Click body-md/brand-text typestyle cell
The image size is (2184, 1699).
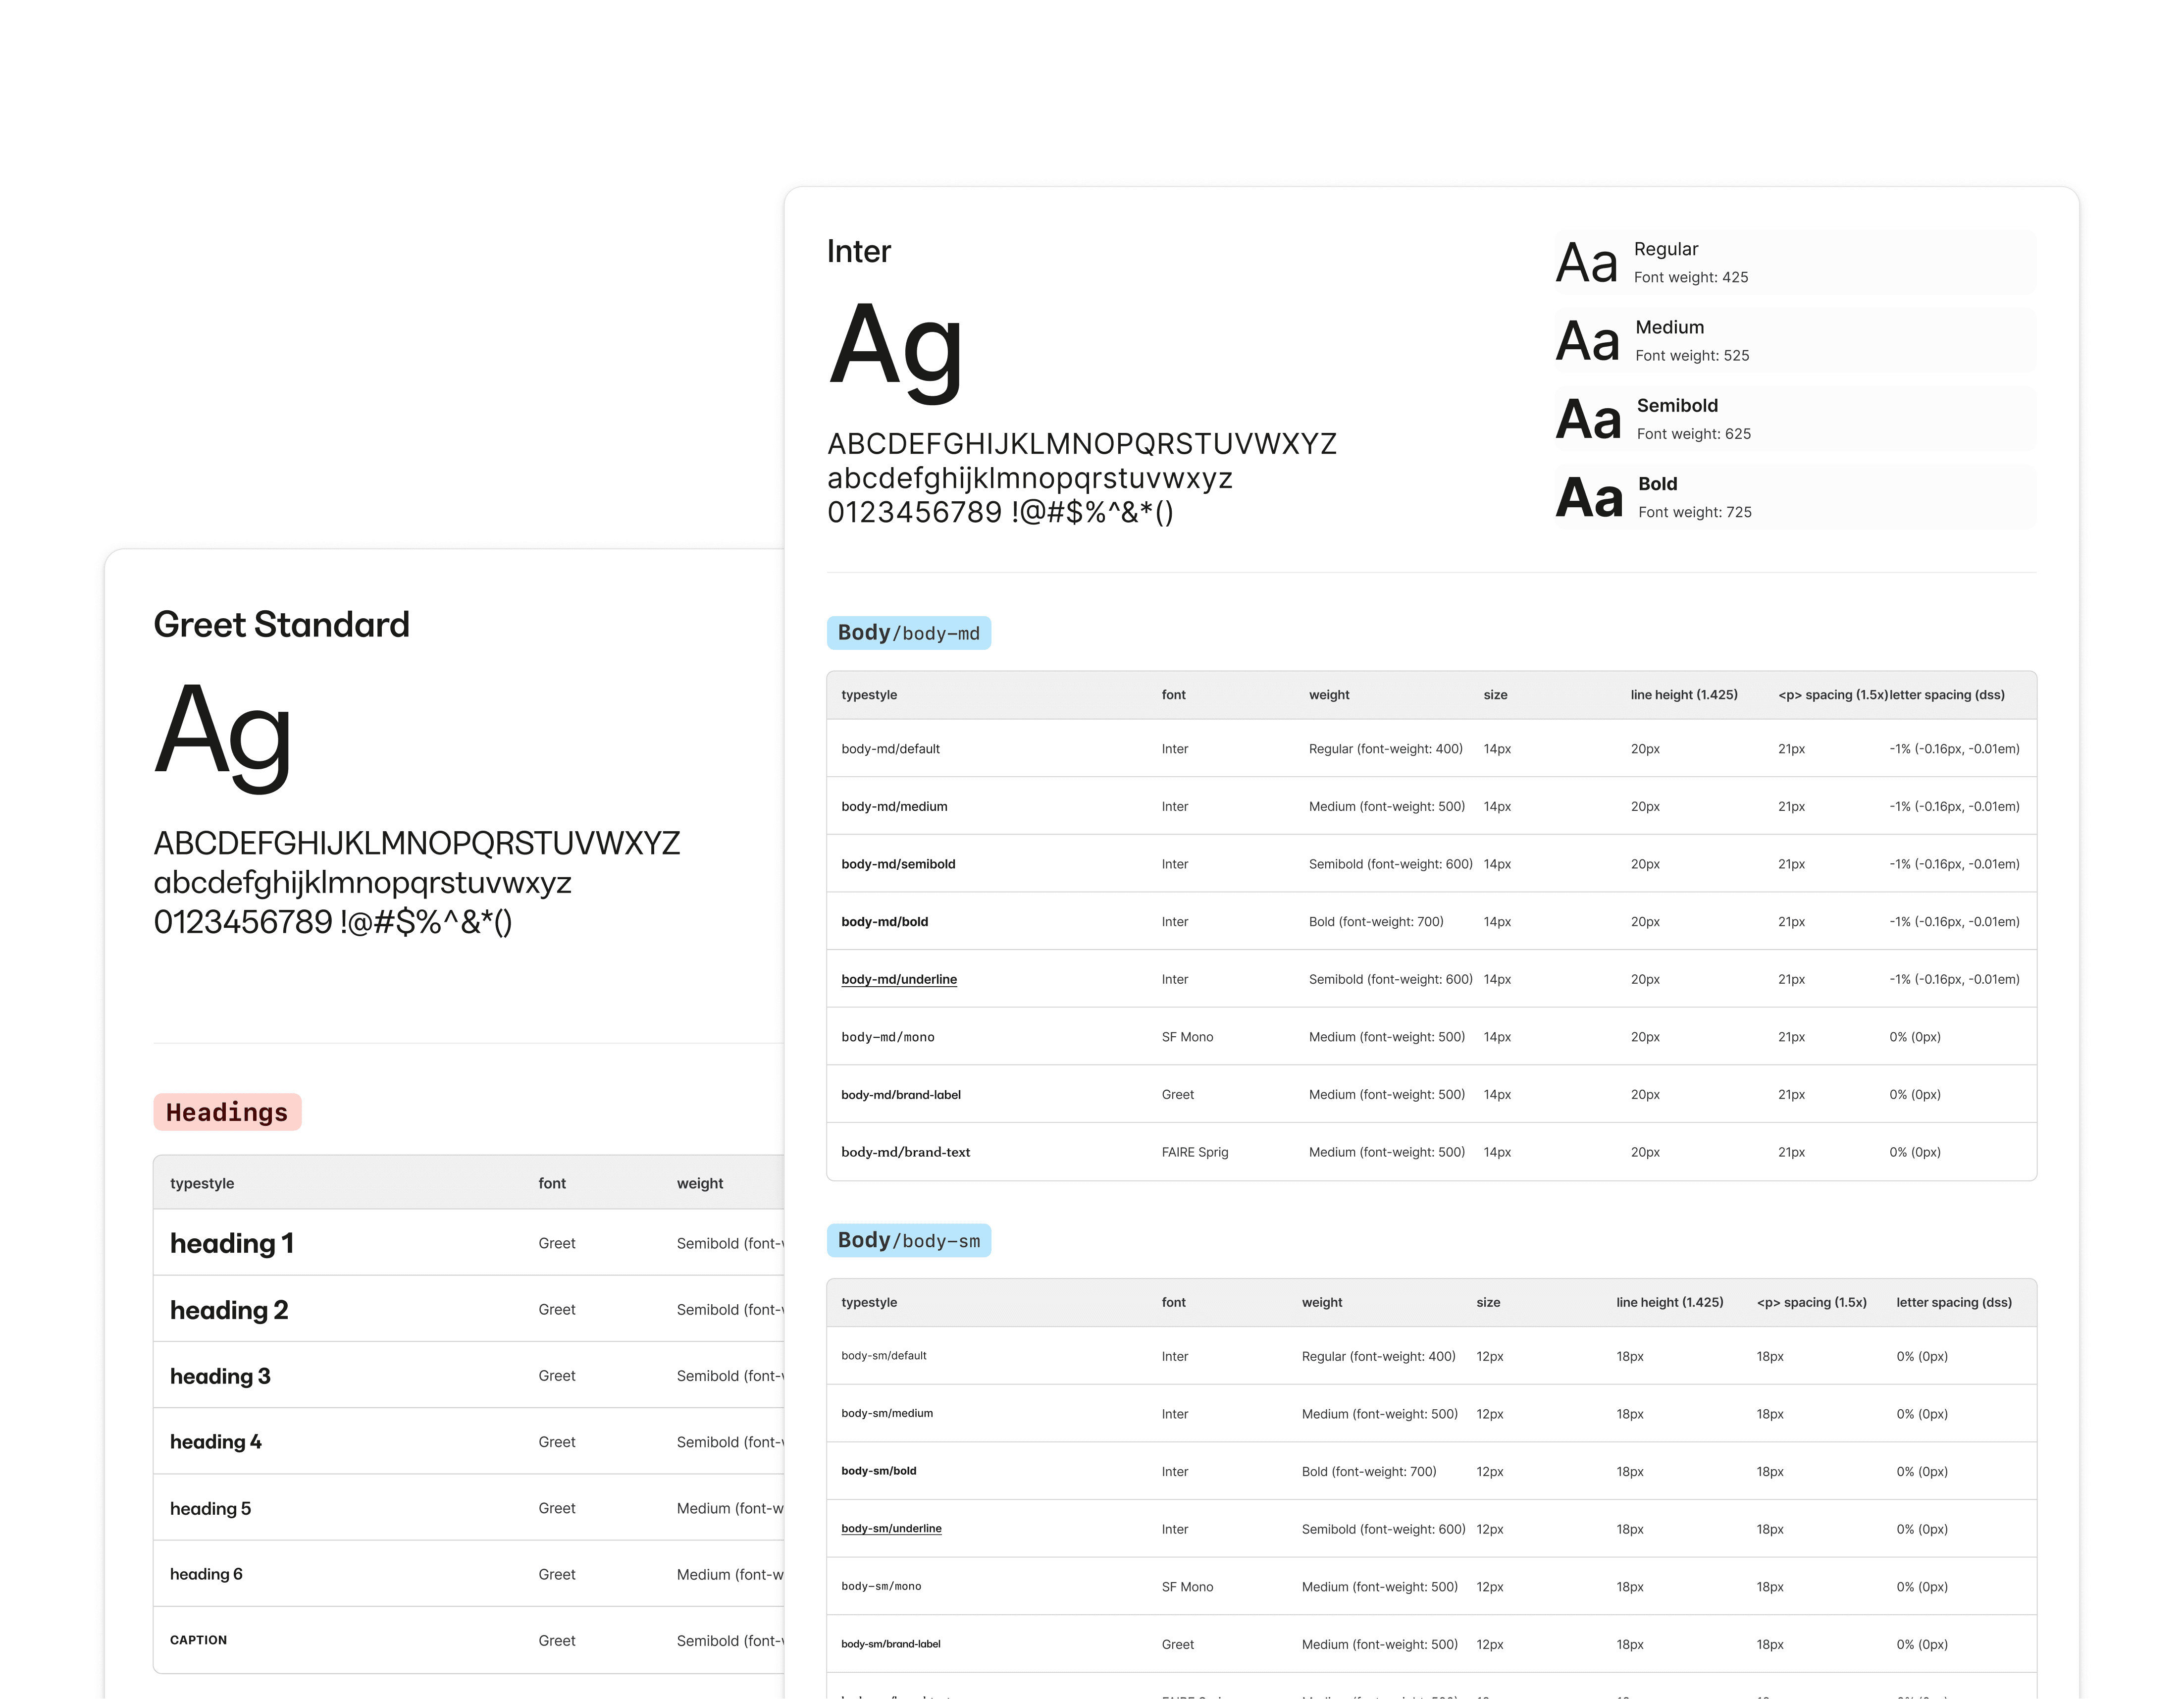(906, 1152)
